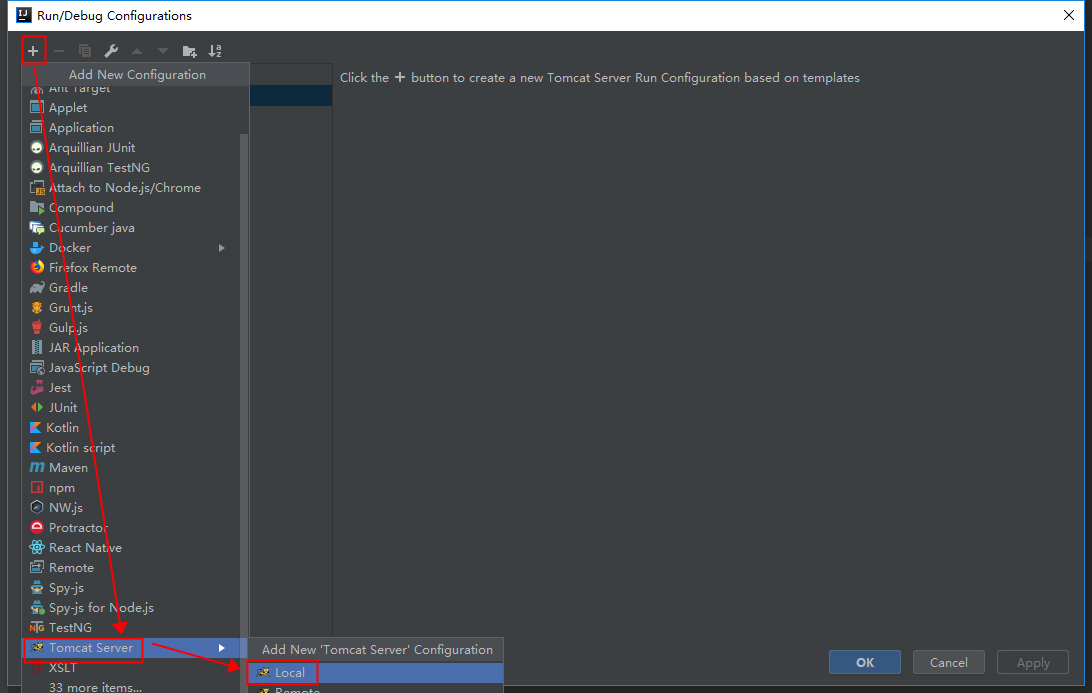
Task: Select Applet from the configuration list
Action: (x=131, y=107)
